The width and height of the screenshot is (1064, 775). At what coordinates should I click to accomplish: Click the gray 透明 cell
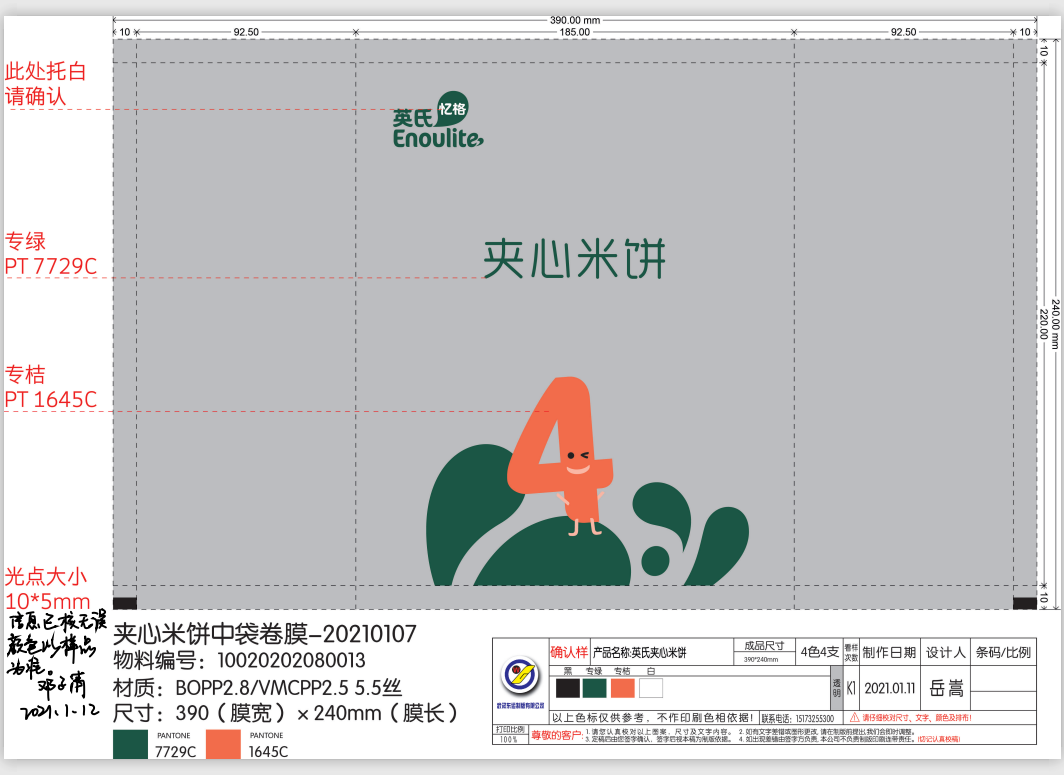837,687
